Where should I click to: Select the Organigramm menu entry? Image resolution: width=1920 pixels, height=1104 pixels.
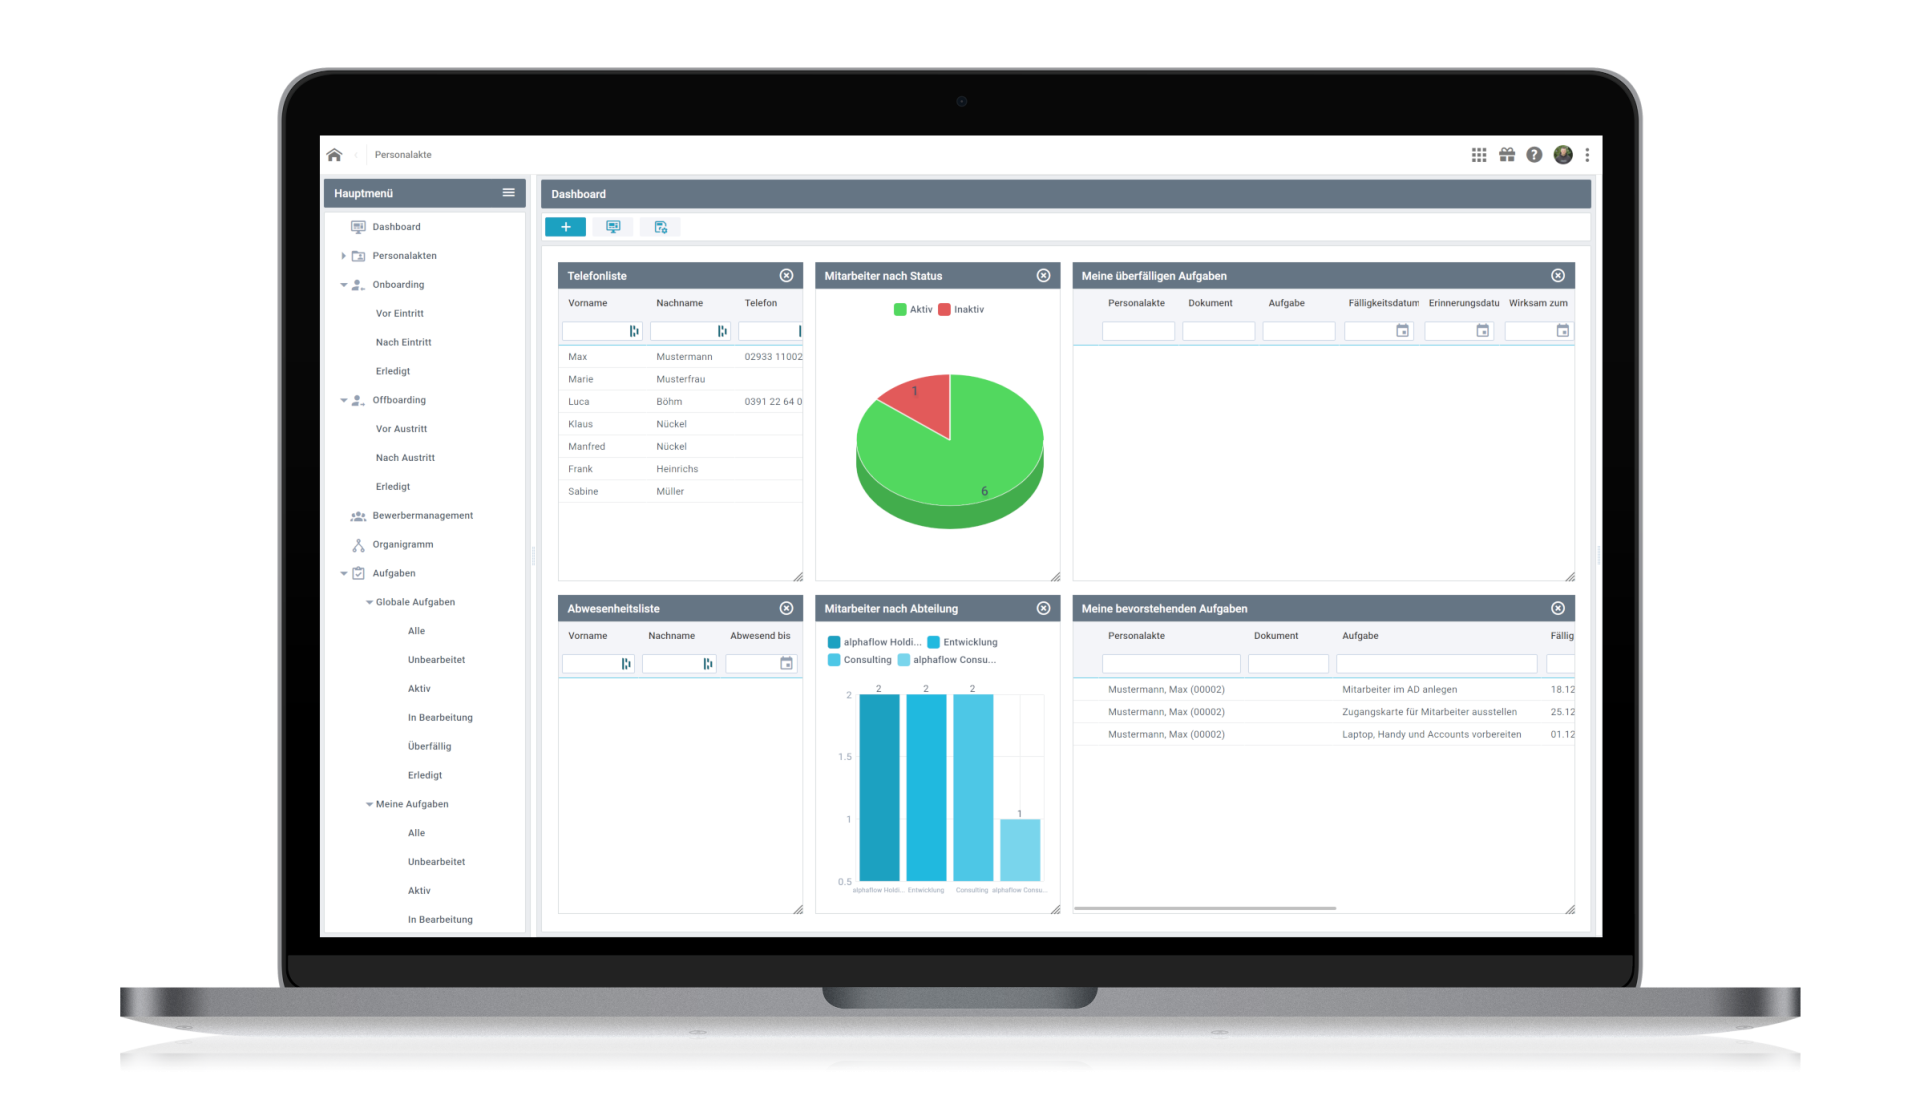[403, 544]
